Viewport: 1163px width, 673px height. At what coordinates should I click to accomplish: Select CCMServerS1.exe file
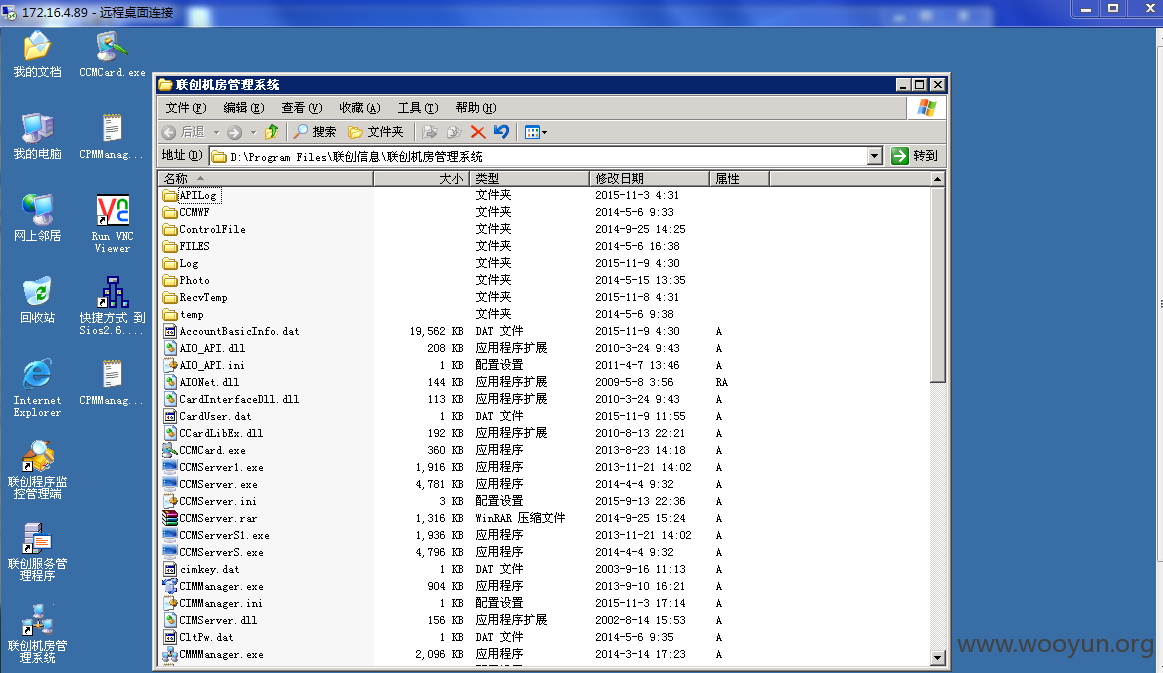click(x=216, y=536)
